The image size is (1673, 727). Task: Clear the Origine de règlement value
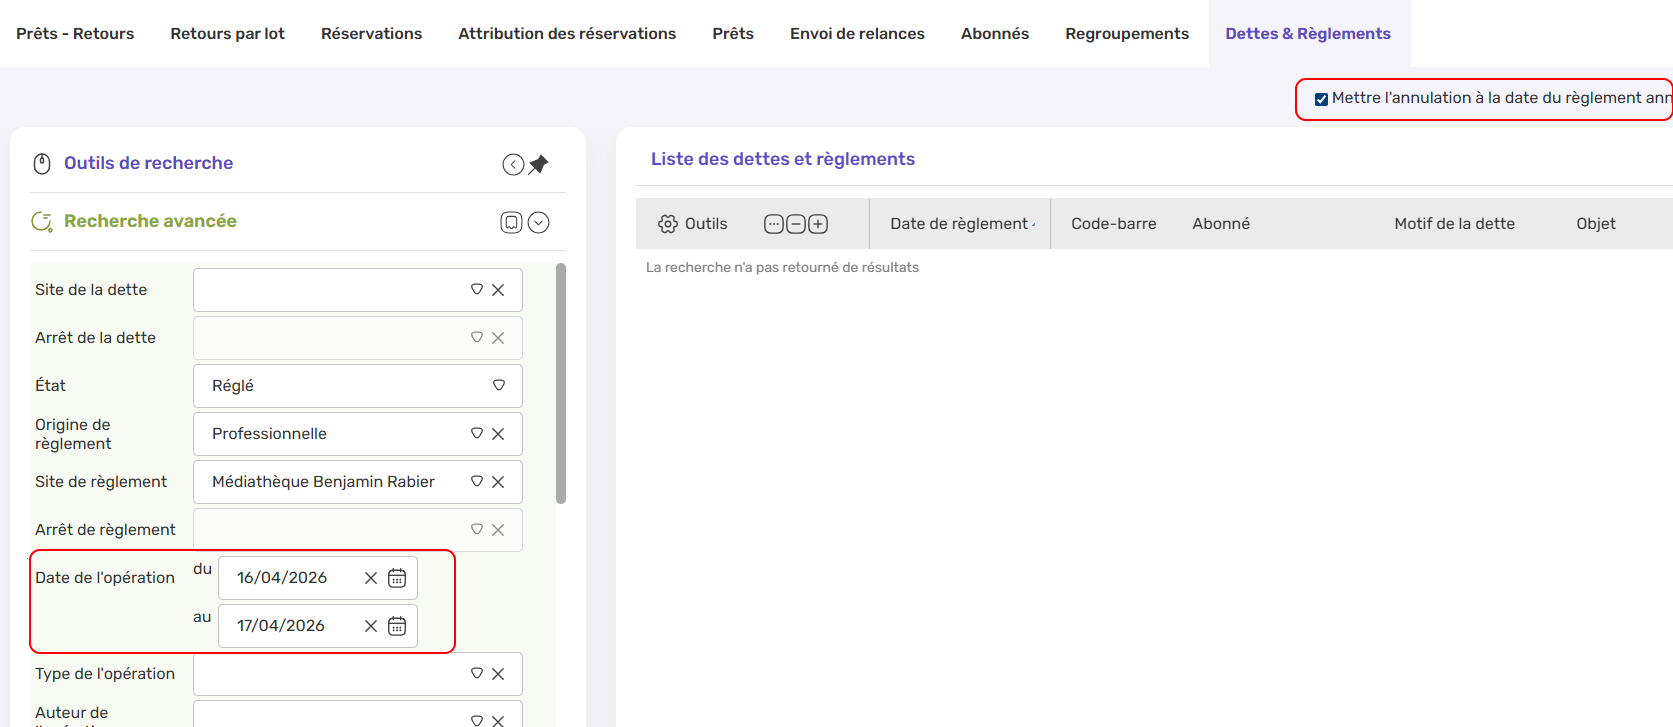498,434
